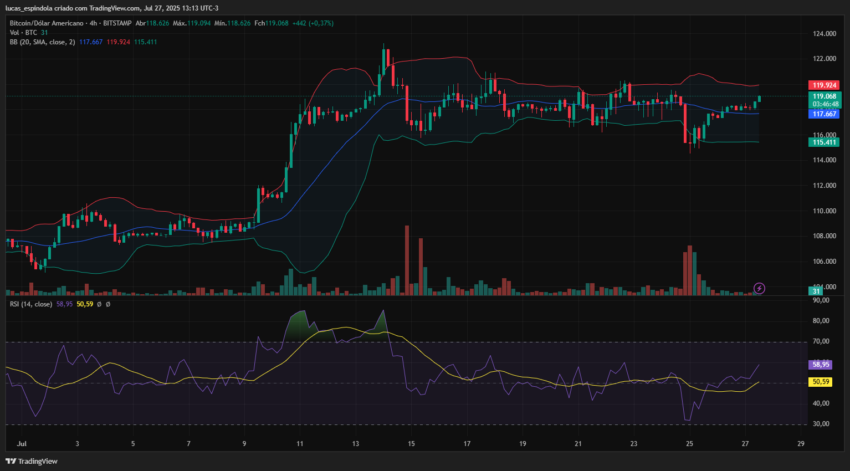Open the 4h interval label in title

point(94,23)
